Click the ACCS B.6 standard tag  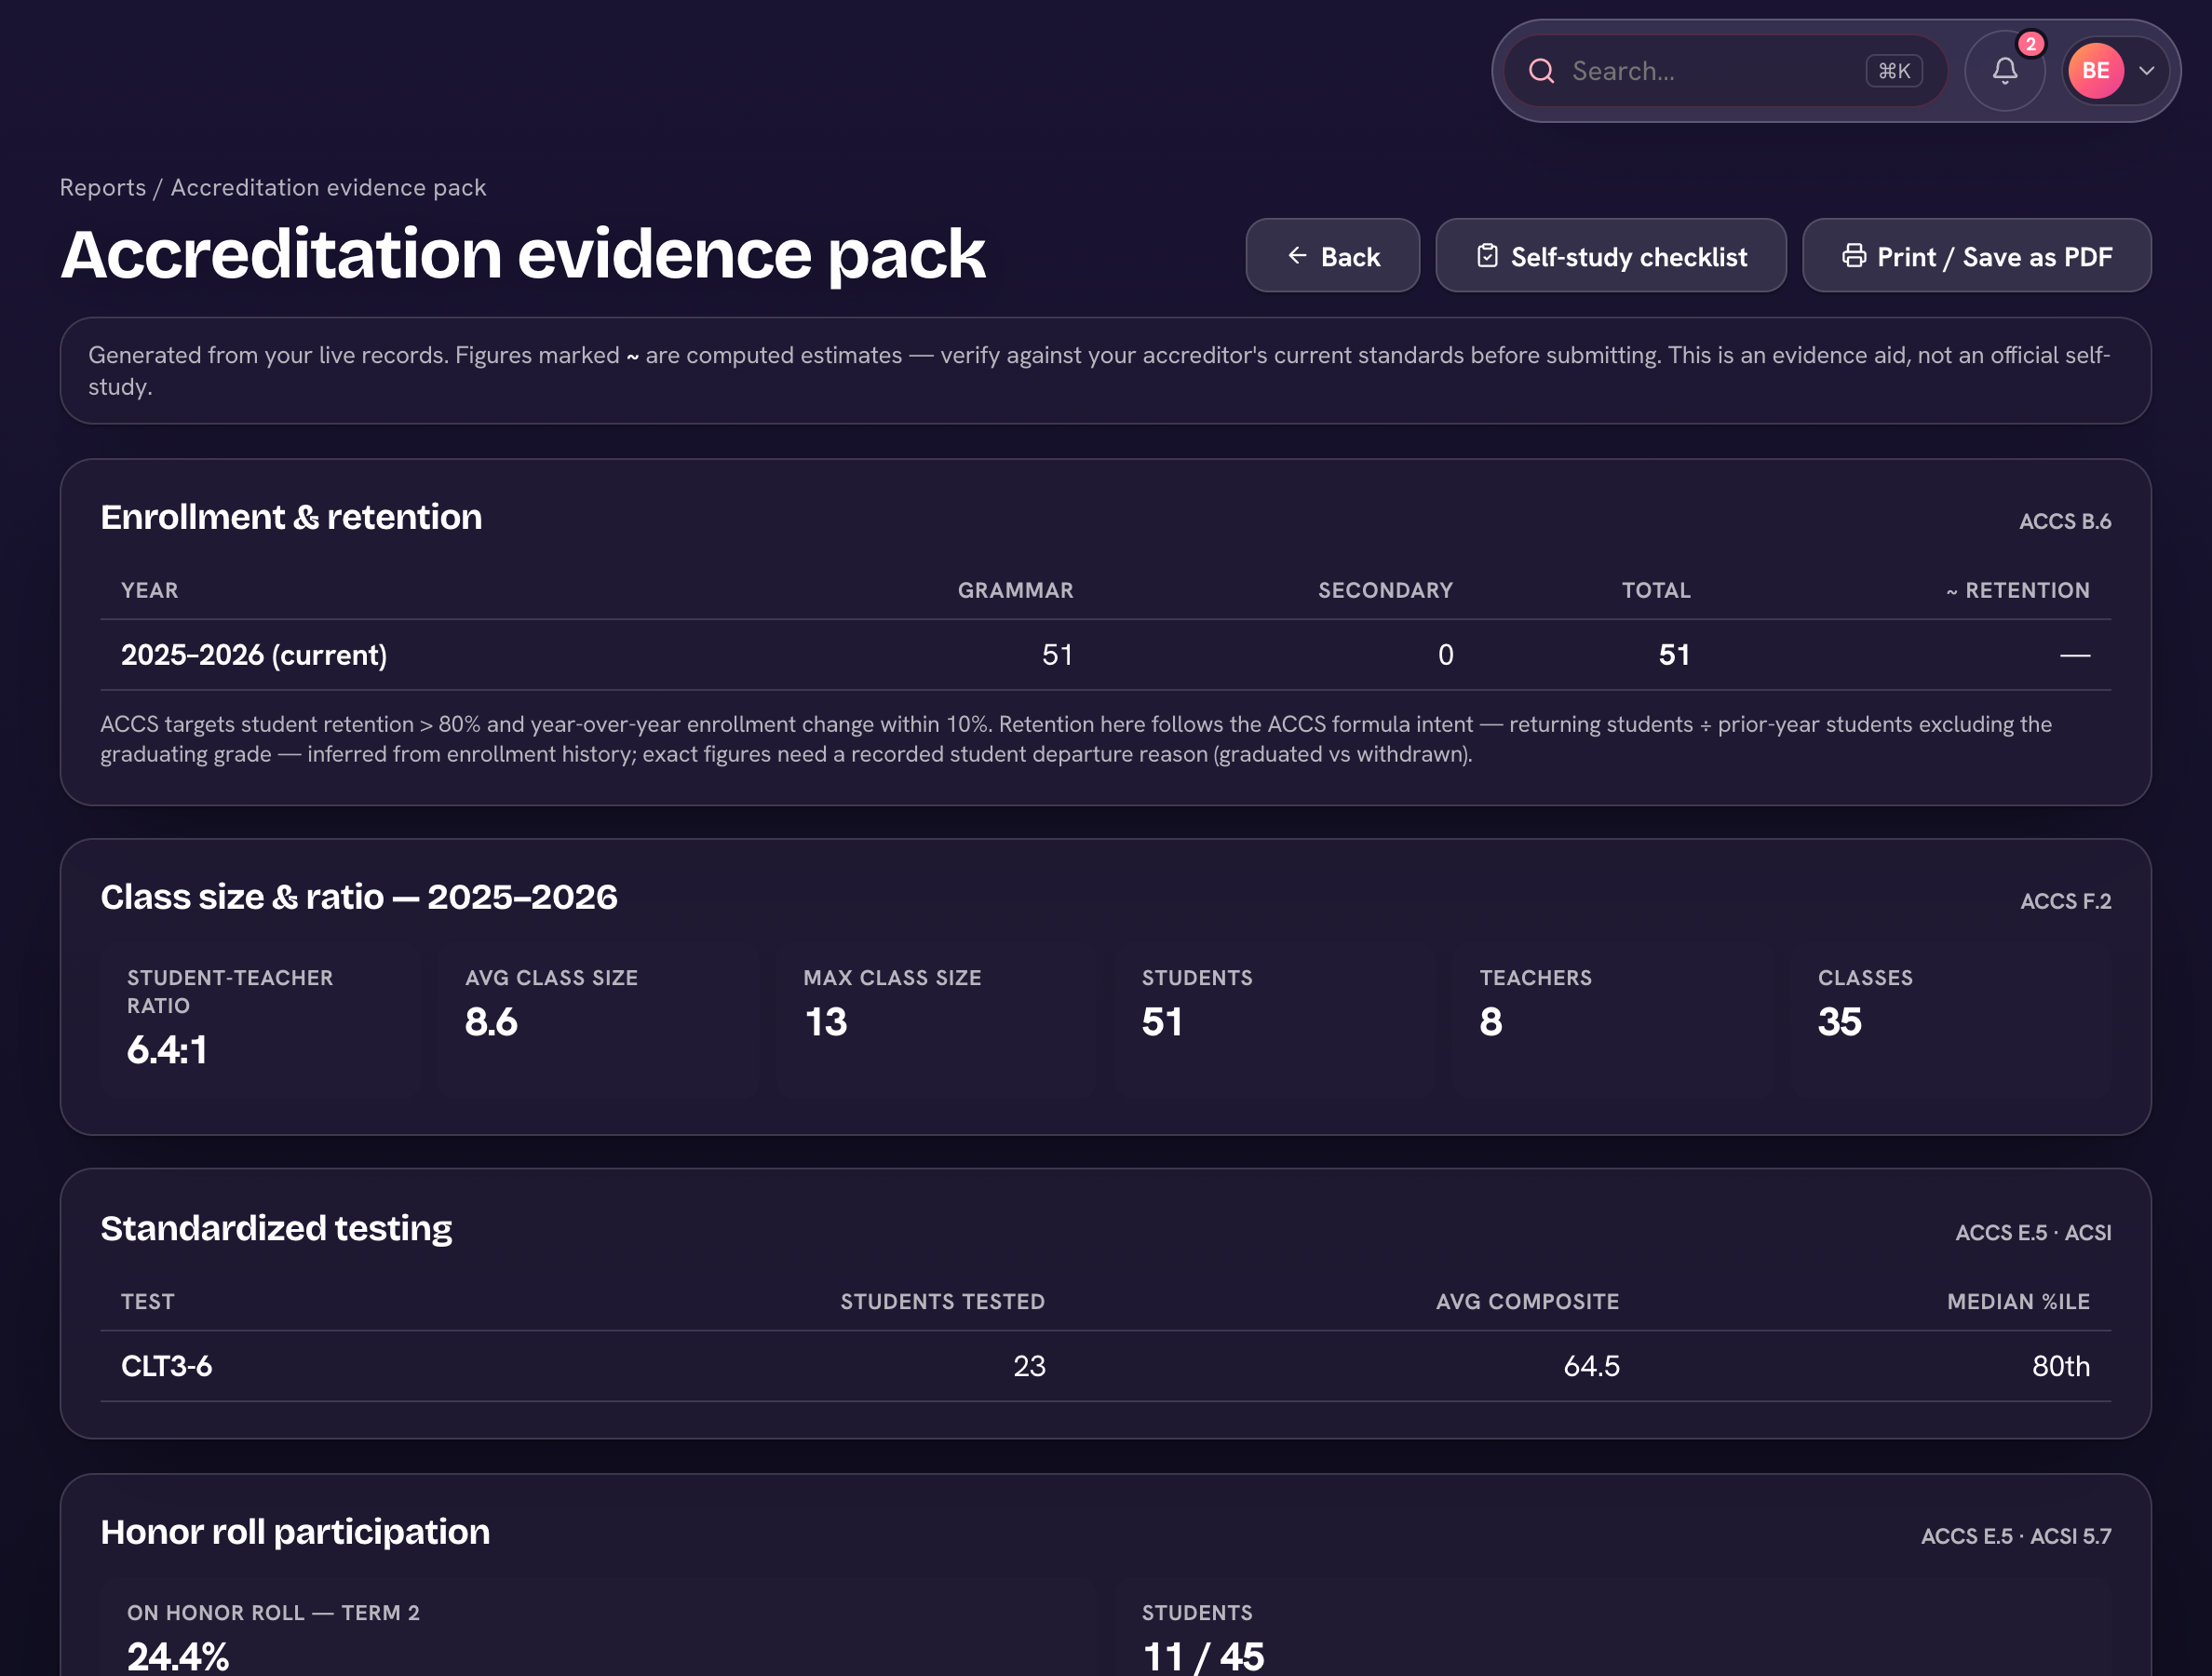pos(2064,522)
